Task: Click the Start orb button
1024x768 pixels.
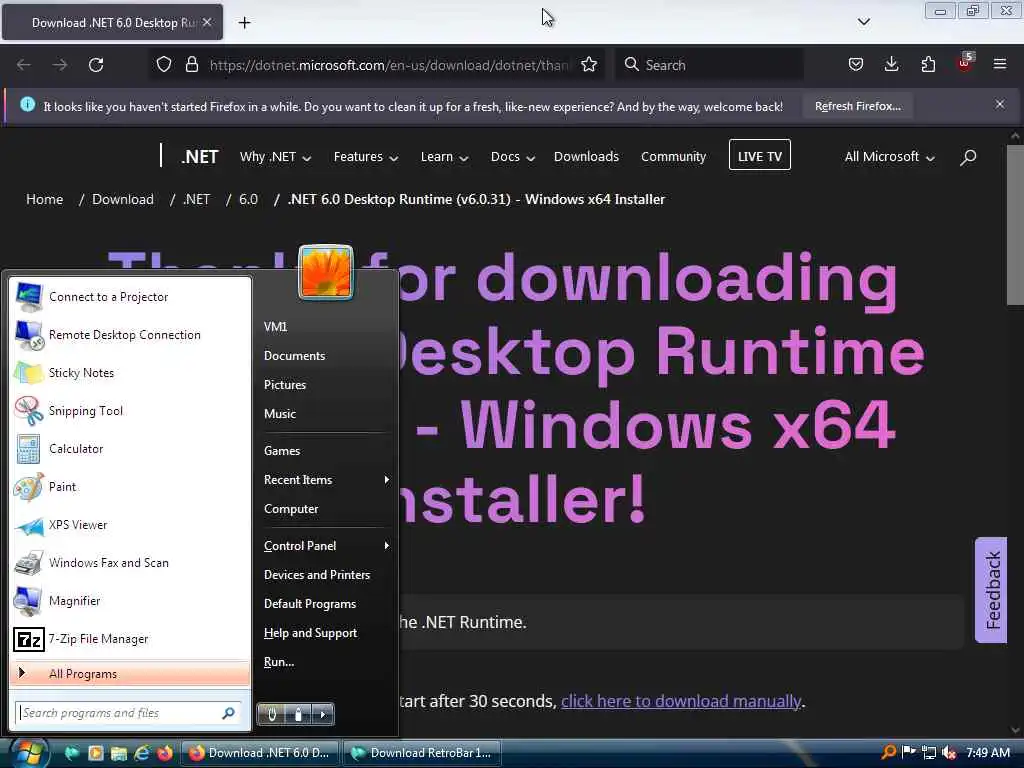Action: point(28,753)
